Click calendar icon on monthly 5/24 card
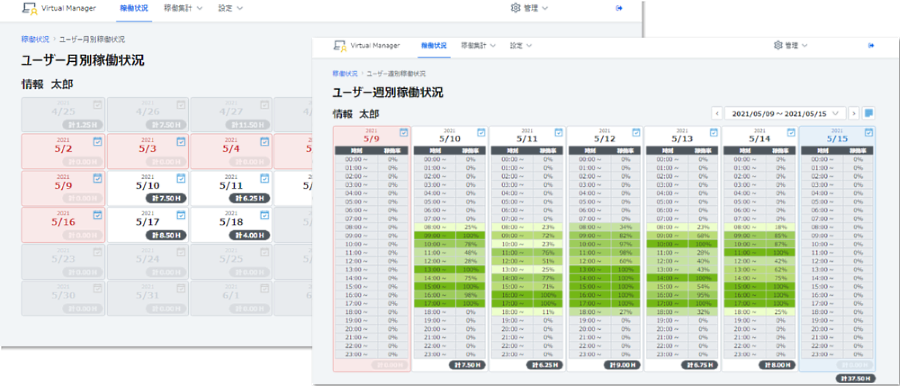This screenshot has height=386, width=900. pos(181,252)
